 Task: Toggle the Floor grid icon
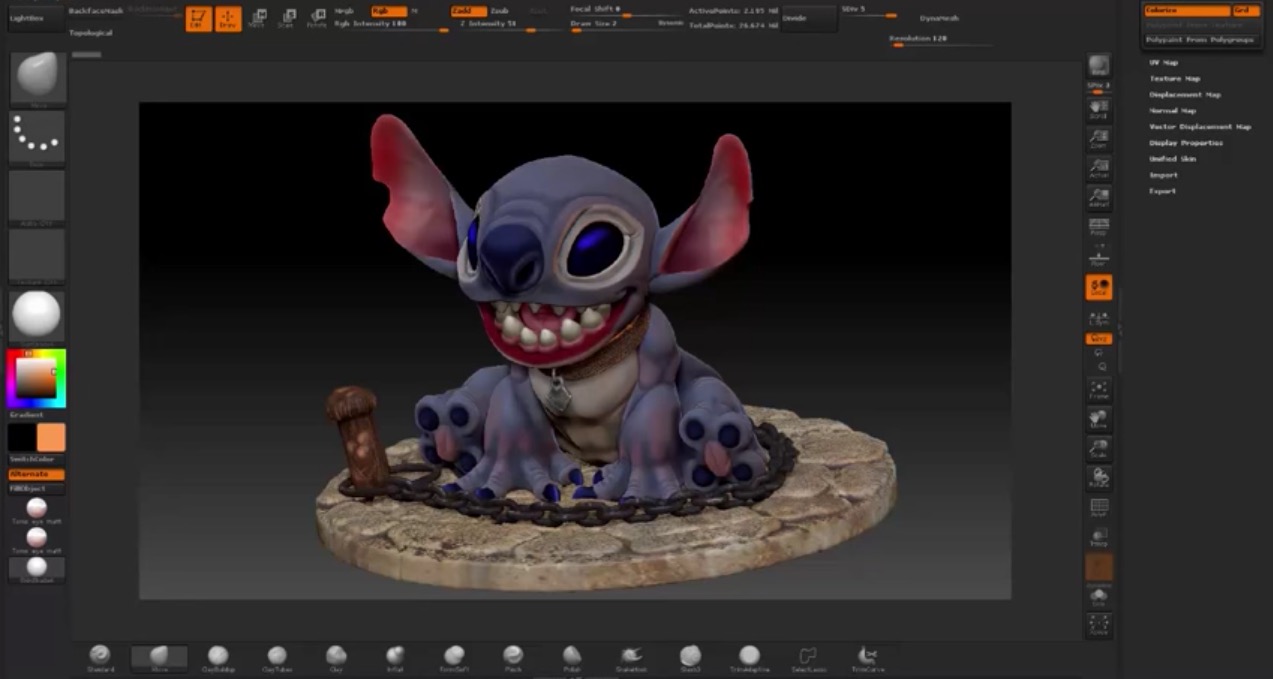coord(1098,255)
